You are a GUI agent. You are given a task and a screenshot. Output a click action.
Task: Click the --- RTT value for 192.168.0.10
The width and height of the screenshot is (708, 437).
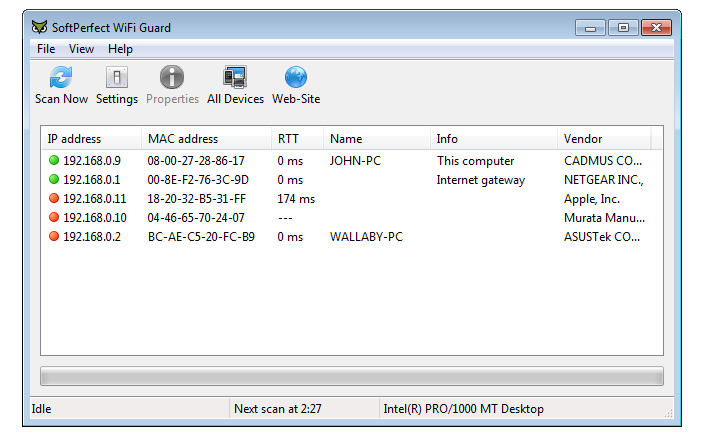[x=285, y=218]
